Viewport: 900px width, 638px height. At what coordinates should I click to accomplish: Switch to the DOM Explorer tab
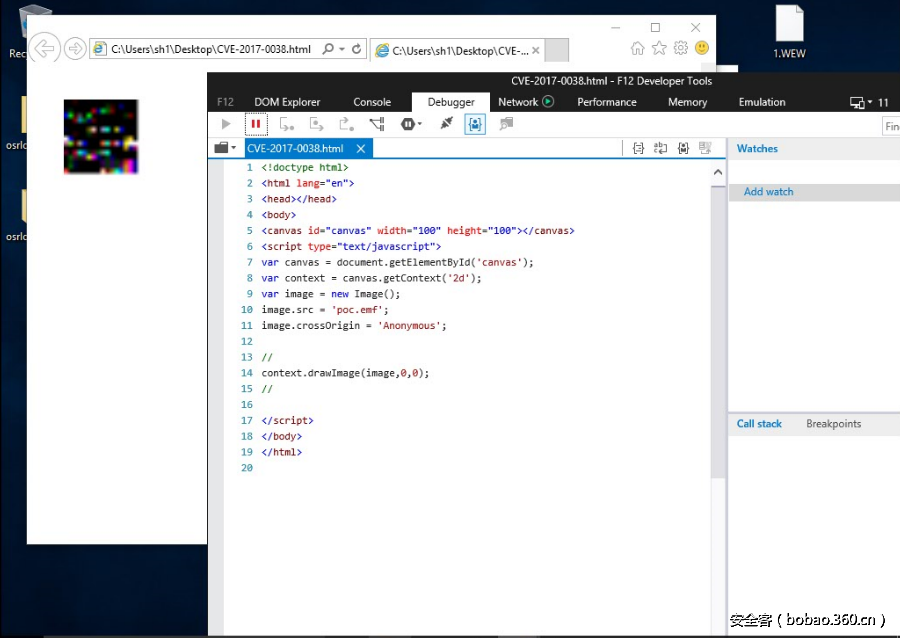click(x=287, y=102)
